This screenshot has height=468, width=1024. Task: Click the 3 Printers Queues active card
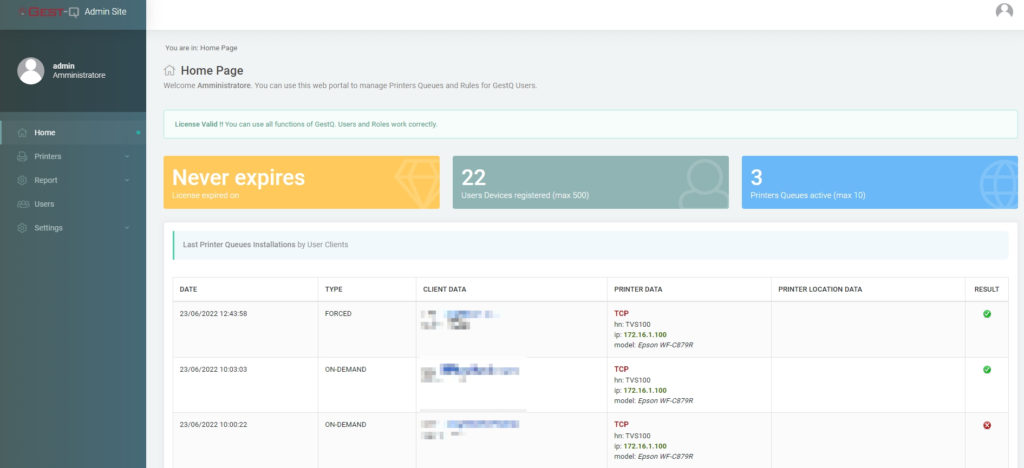(880, 182)
